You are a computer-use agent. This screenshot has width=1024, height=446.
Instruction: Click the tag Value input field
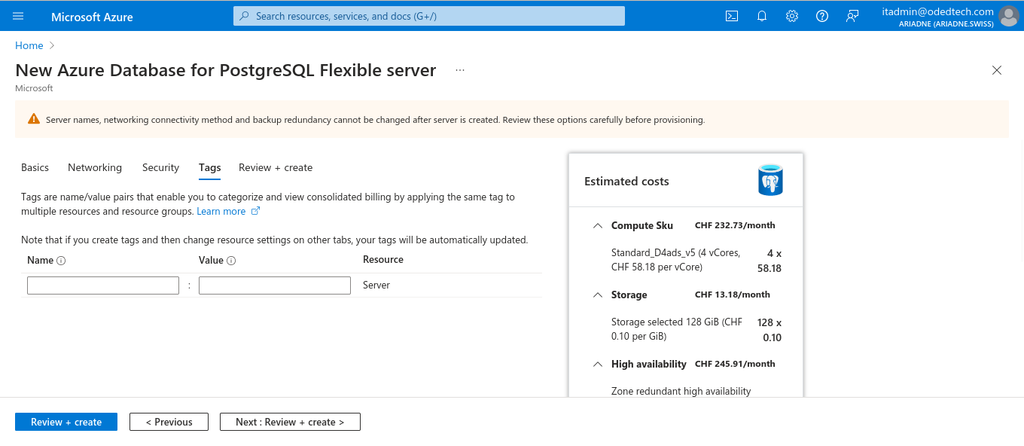(275, 285)
